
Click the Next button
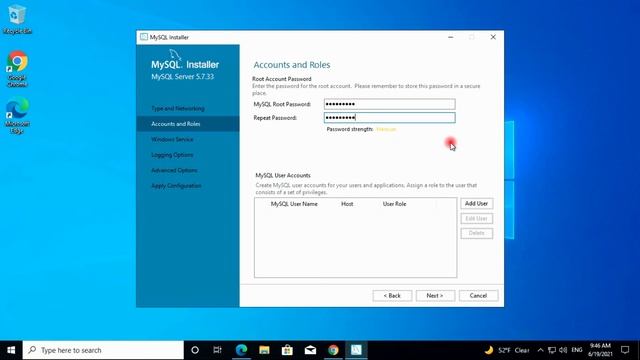435,296
